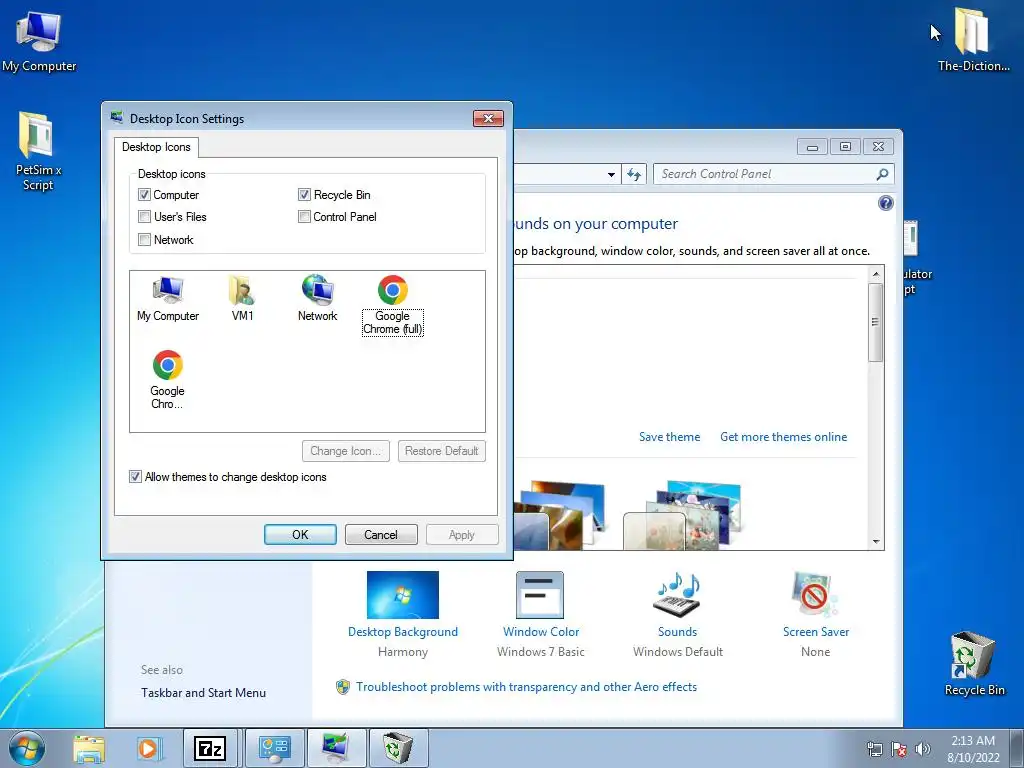Click the Apply button
This screenshot has height=768, width=1024.
(462, 535)
